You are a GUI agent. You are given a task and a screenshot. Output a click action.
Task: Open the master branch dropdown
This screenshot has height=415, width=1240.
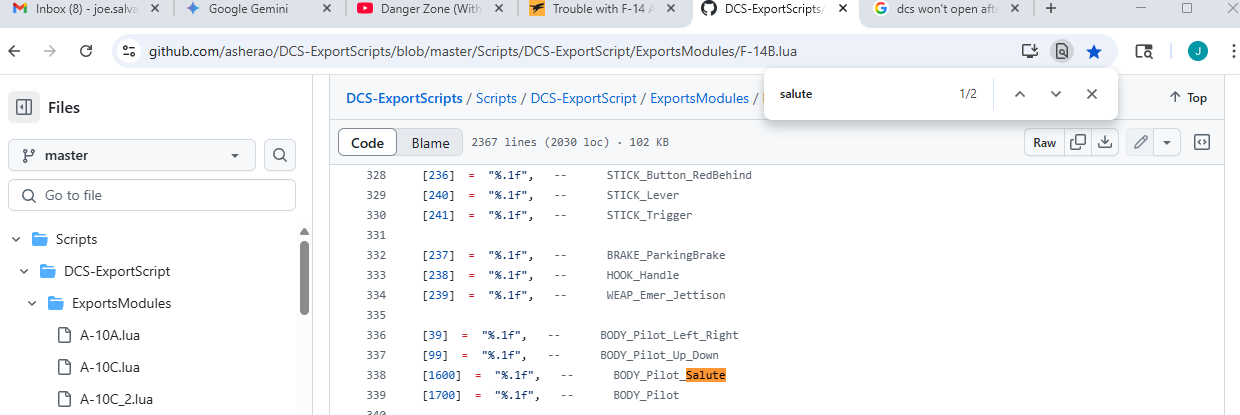pos(132,155)
